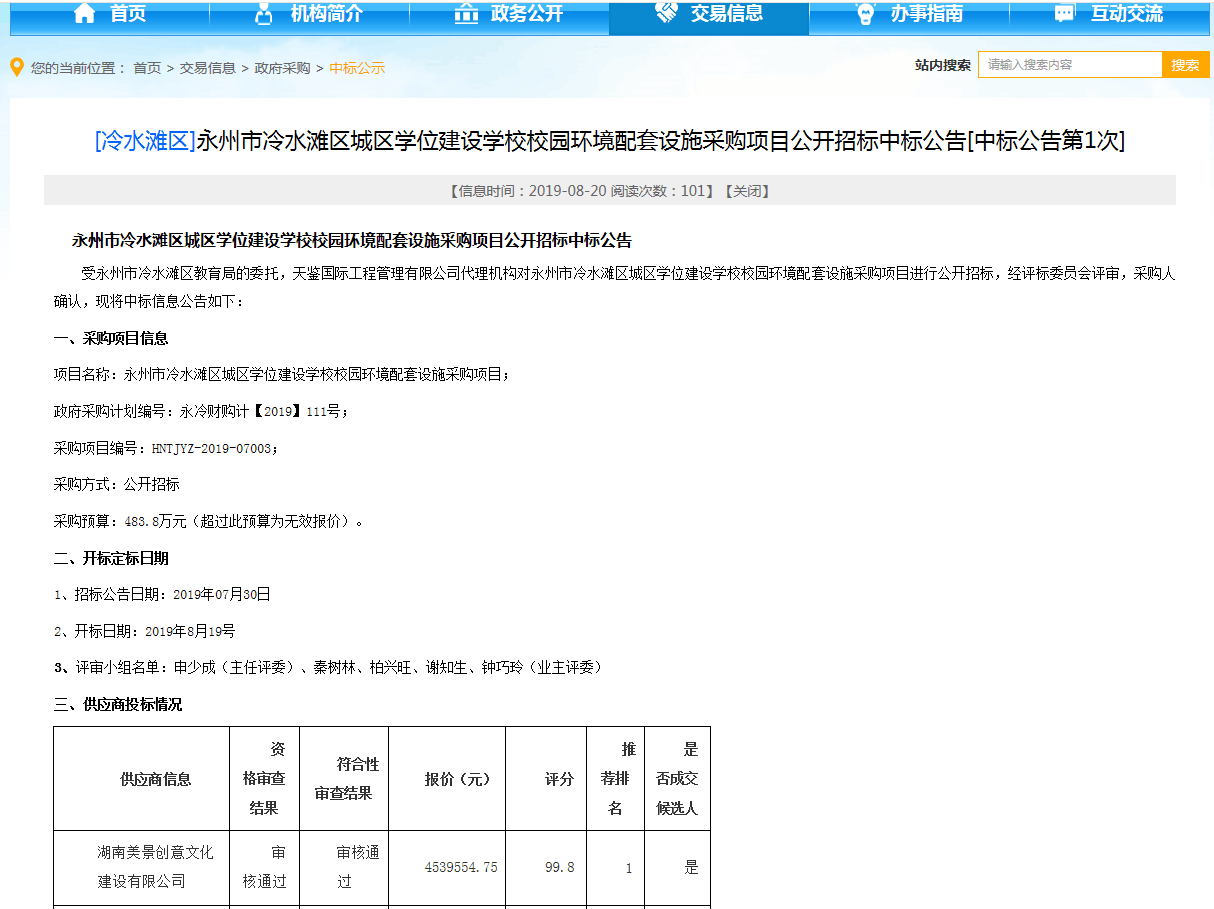
Task: Click 交易信息 breadcrumb link
Action: click(x=208, y=68)
